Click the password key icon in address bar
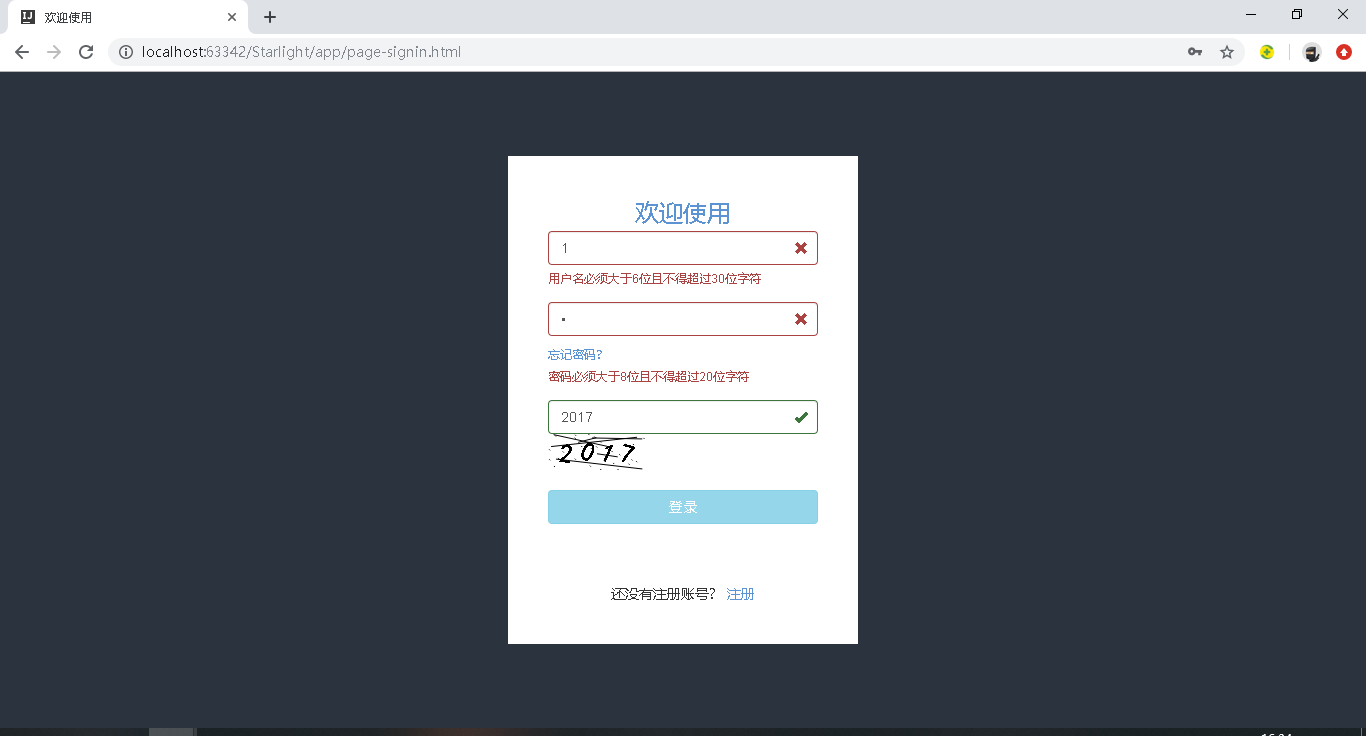 click(1195, 52)
